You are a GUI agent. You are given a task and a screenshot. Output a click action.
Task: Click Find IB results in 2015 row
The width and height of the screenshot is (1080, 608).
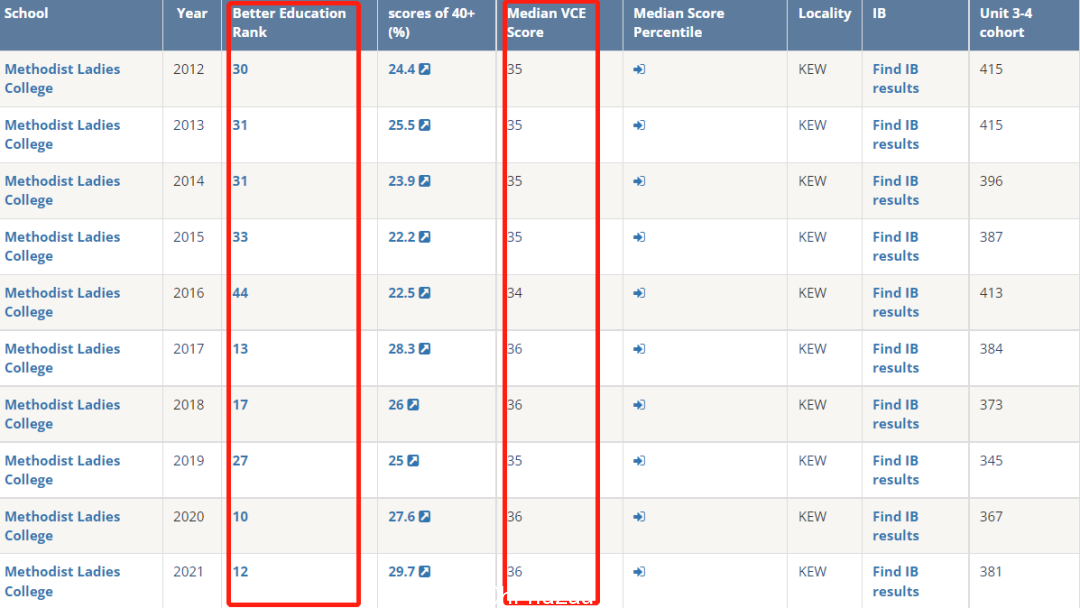(895, 246)
